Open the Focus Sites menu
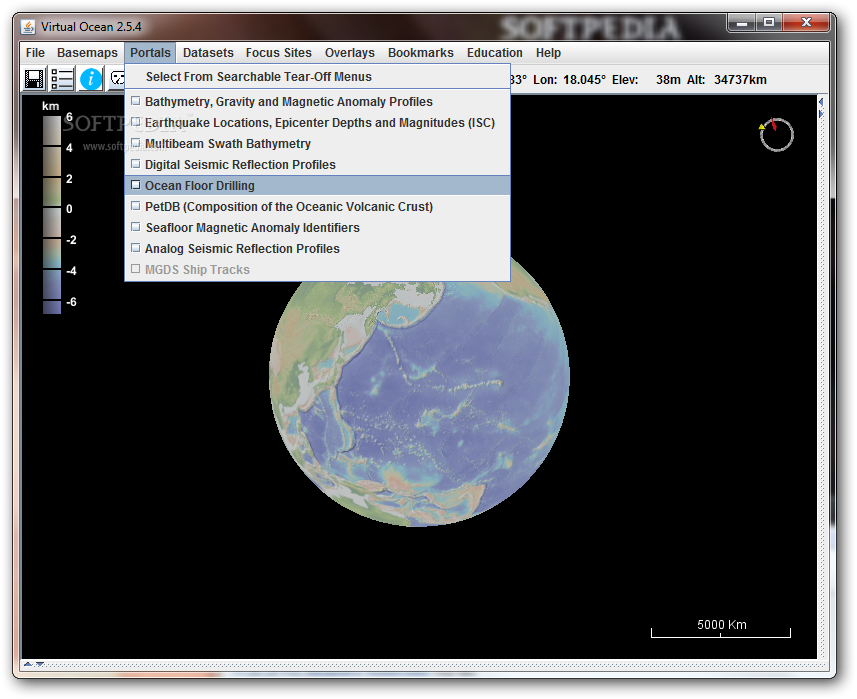The width and height of the screenshot is (857, 699). click(x=279, y=53)
